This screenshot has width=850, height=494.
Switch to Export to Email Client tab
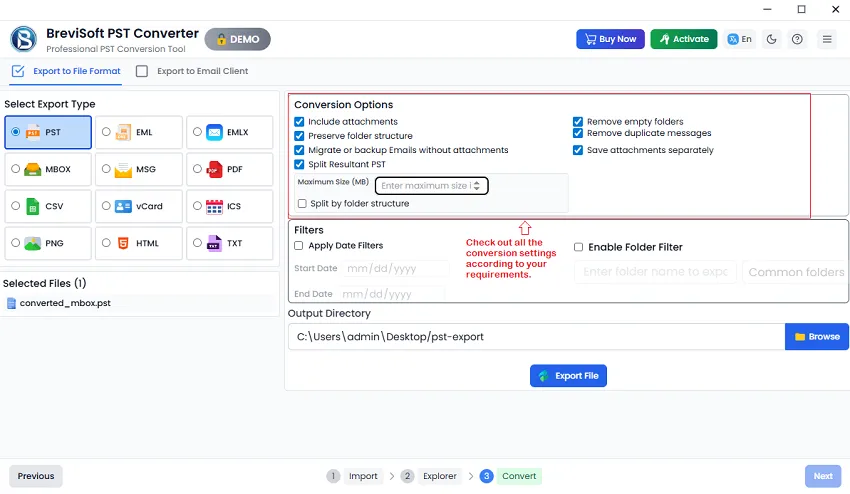point(192,71)
